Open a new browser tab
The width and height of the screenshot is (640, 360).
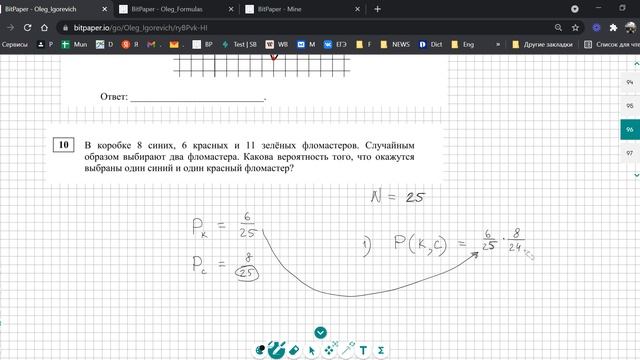(x=377, y=9)
